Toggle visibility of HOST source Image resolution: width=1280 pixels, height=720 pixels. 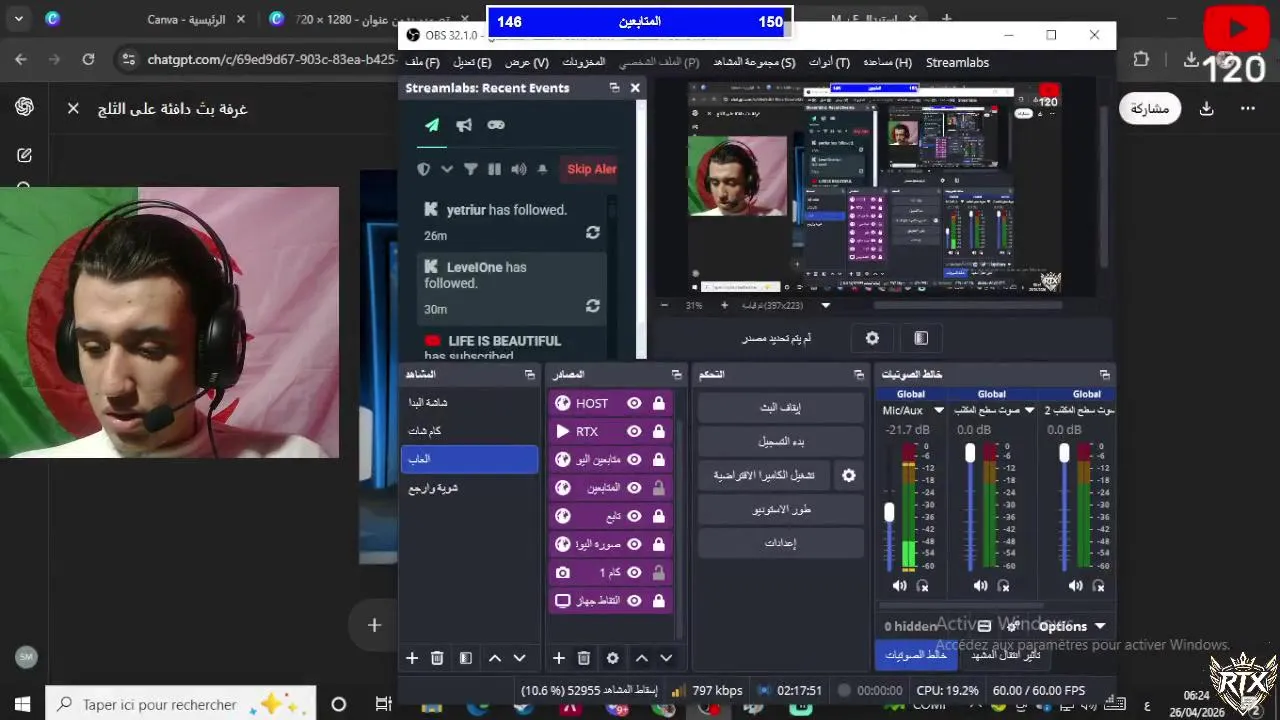point(634,403)
